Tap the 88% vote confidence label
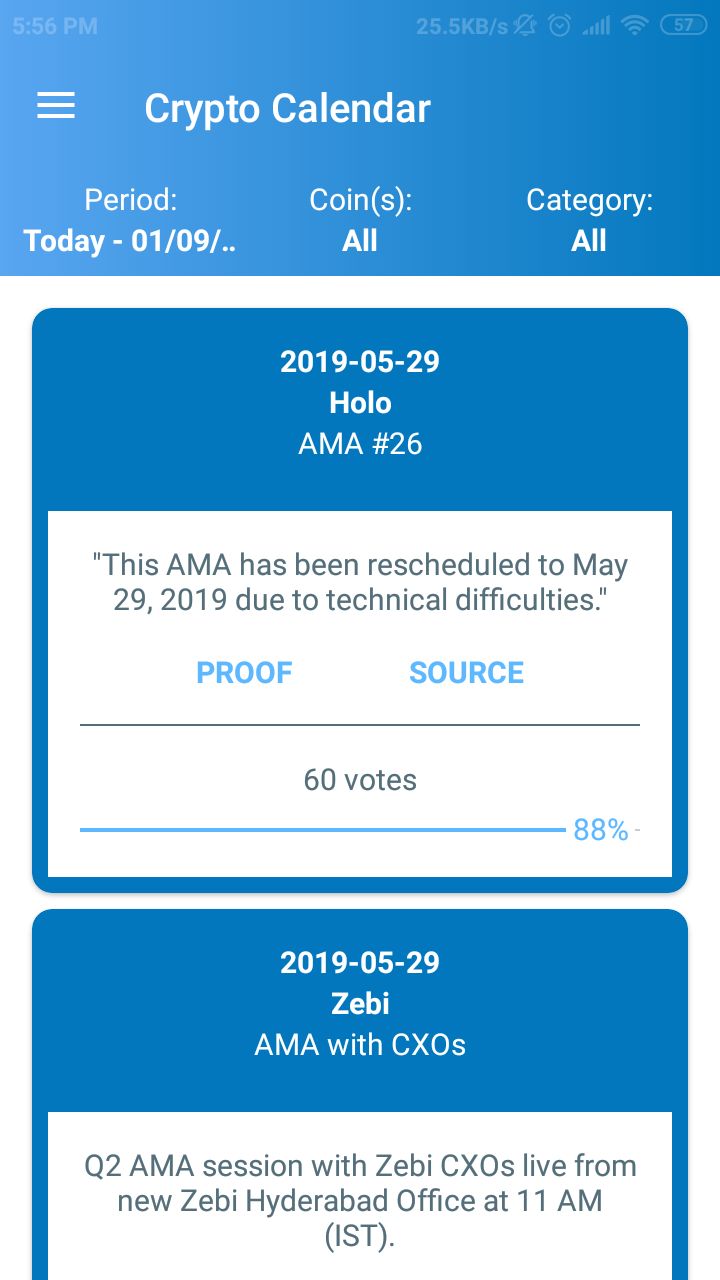720x1280 pixels. pyautogui.click(x=600, y=830)
